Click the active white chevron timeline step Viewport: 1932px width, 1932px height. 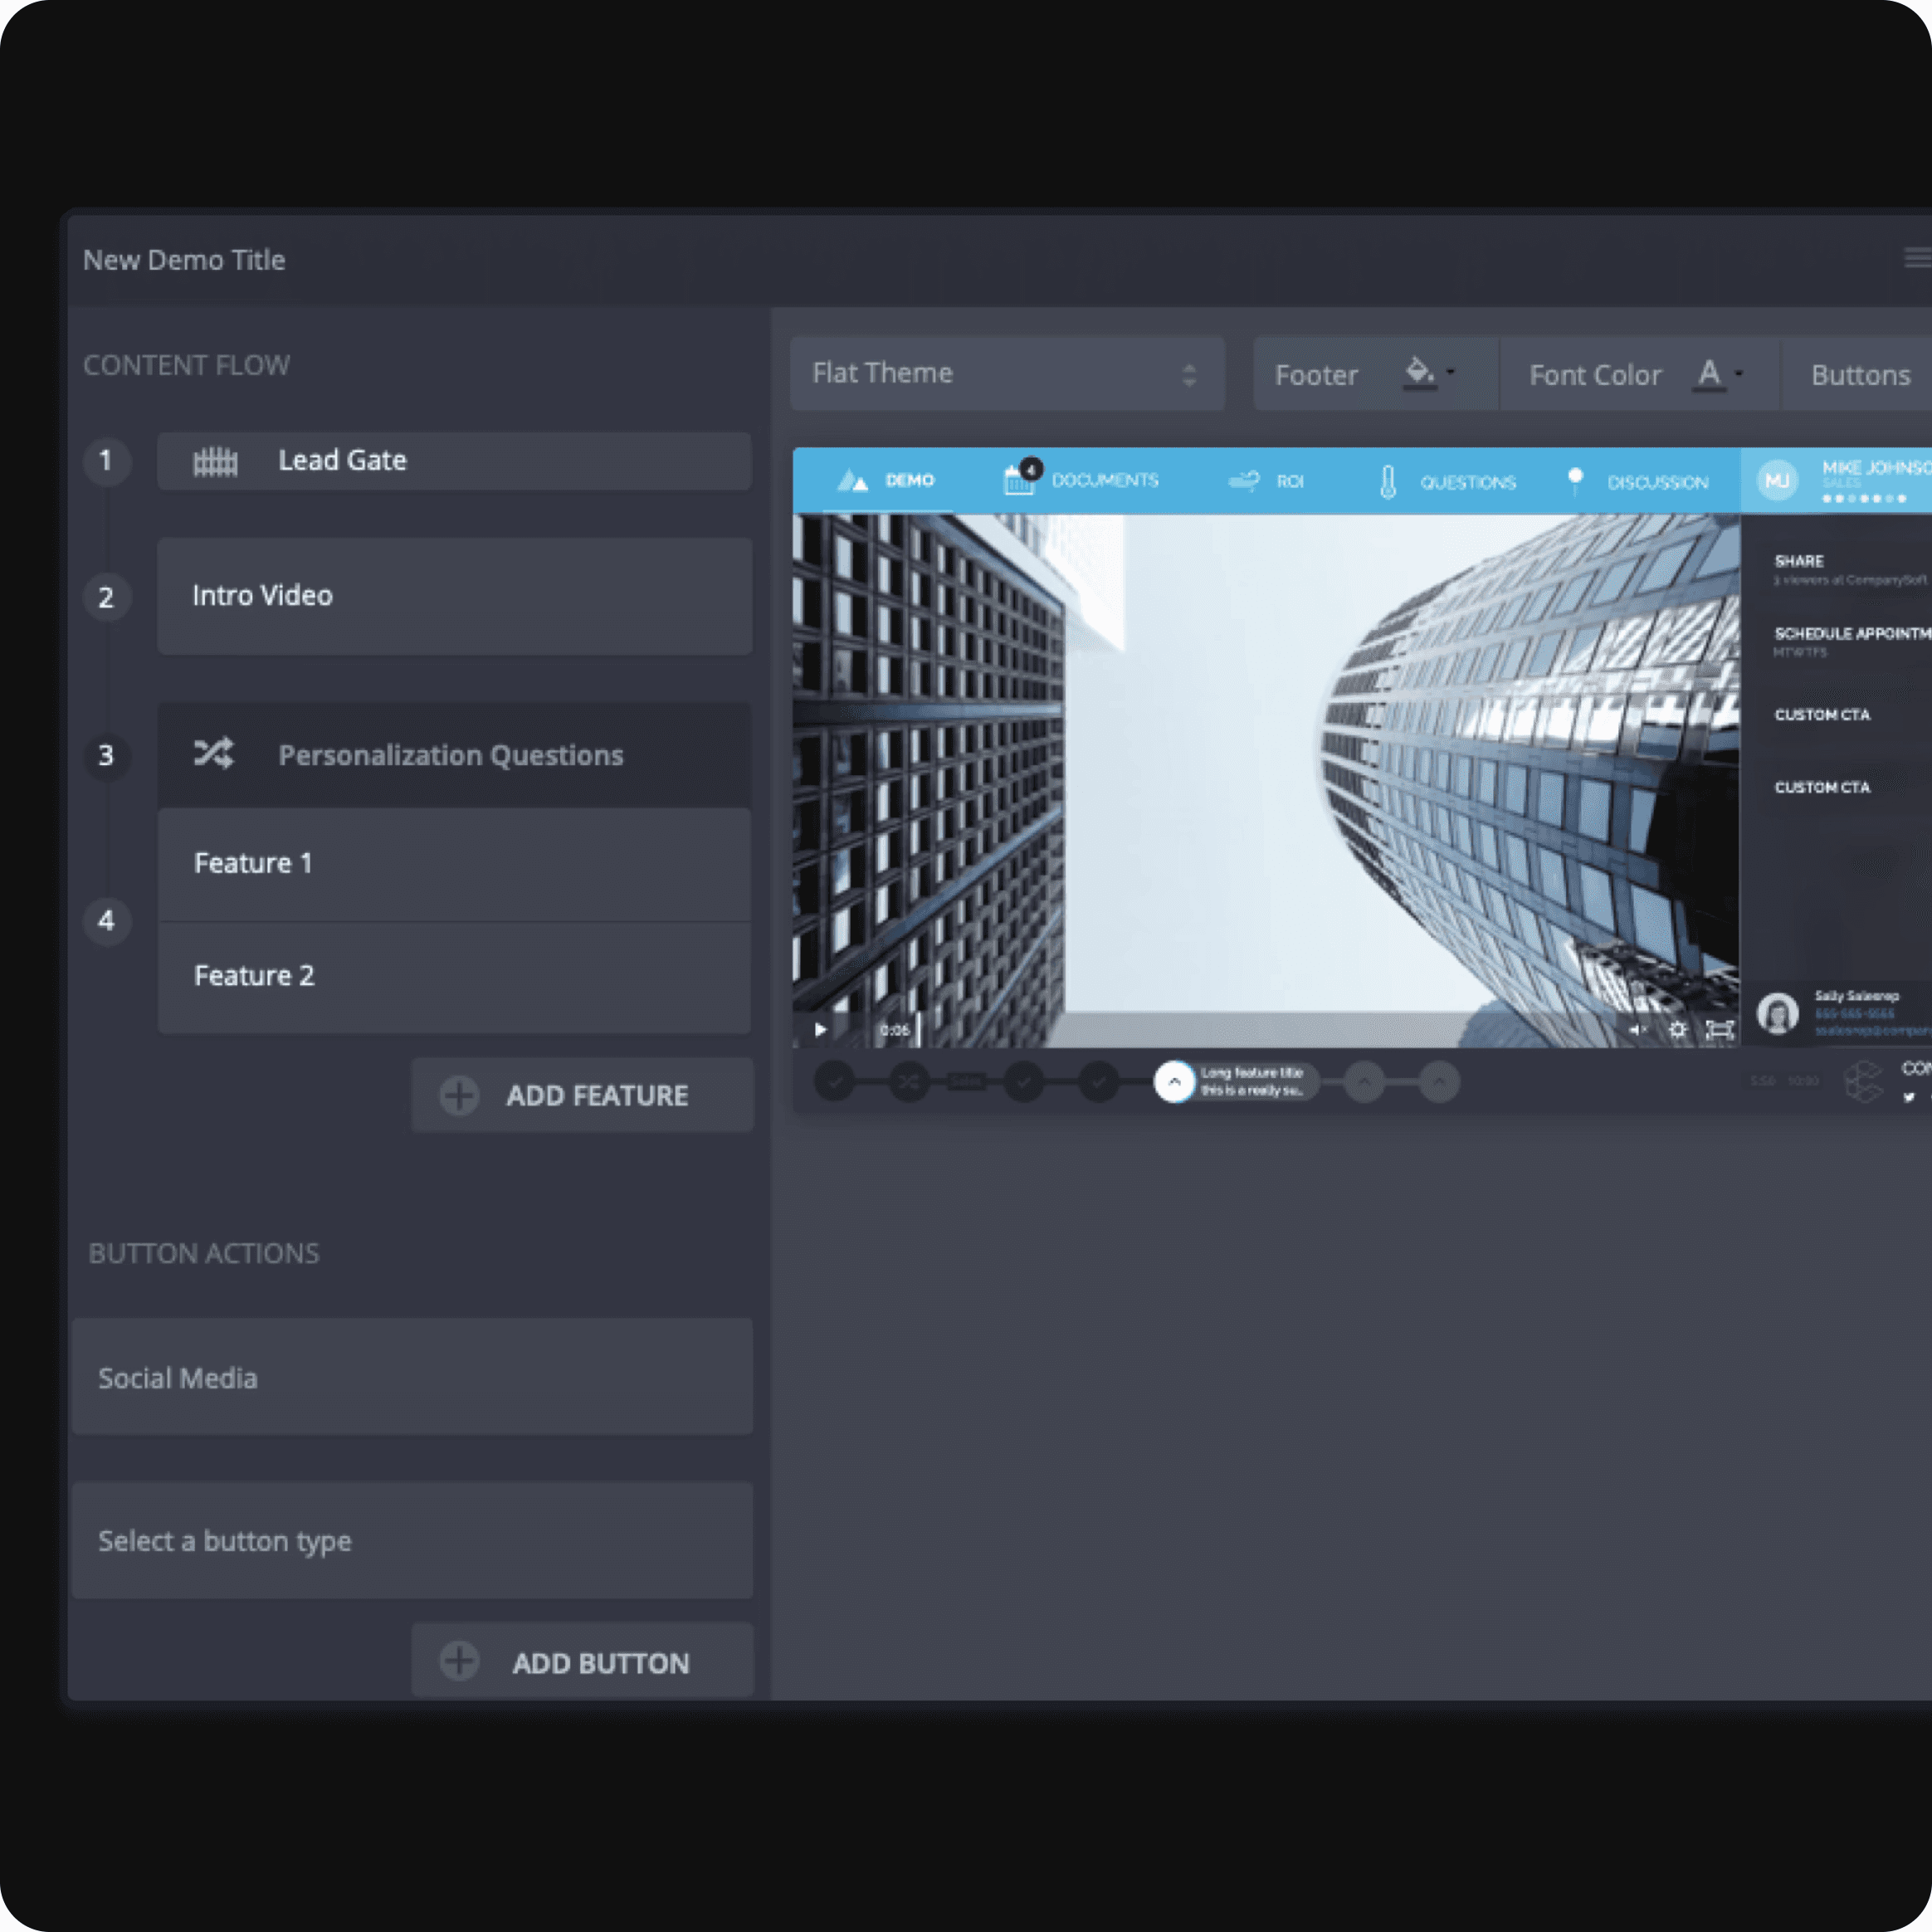pos(1175,1081)
